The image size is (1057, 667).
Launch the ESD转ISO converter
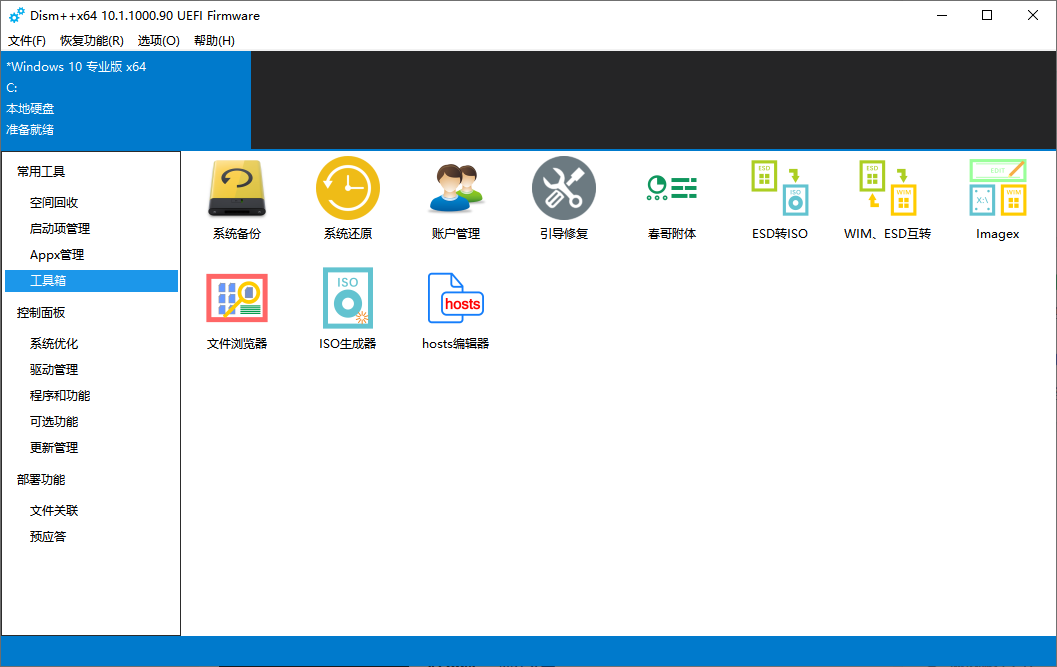[779, 200]
